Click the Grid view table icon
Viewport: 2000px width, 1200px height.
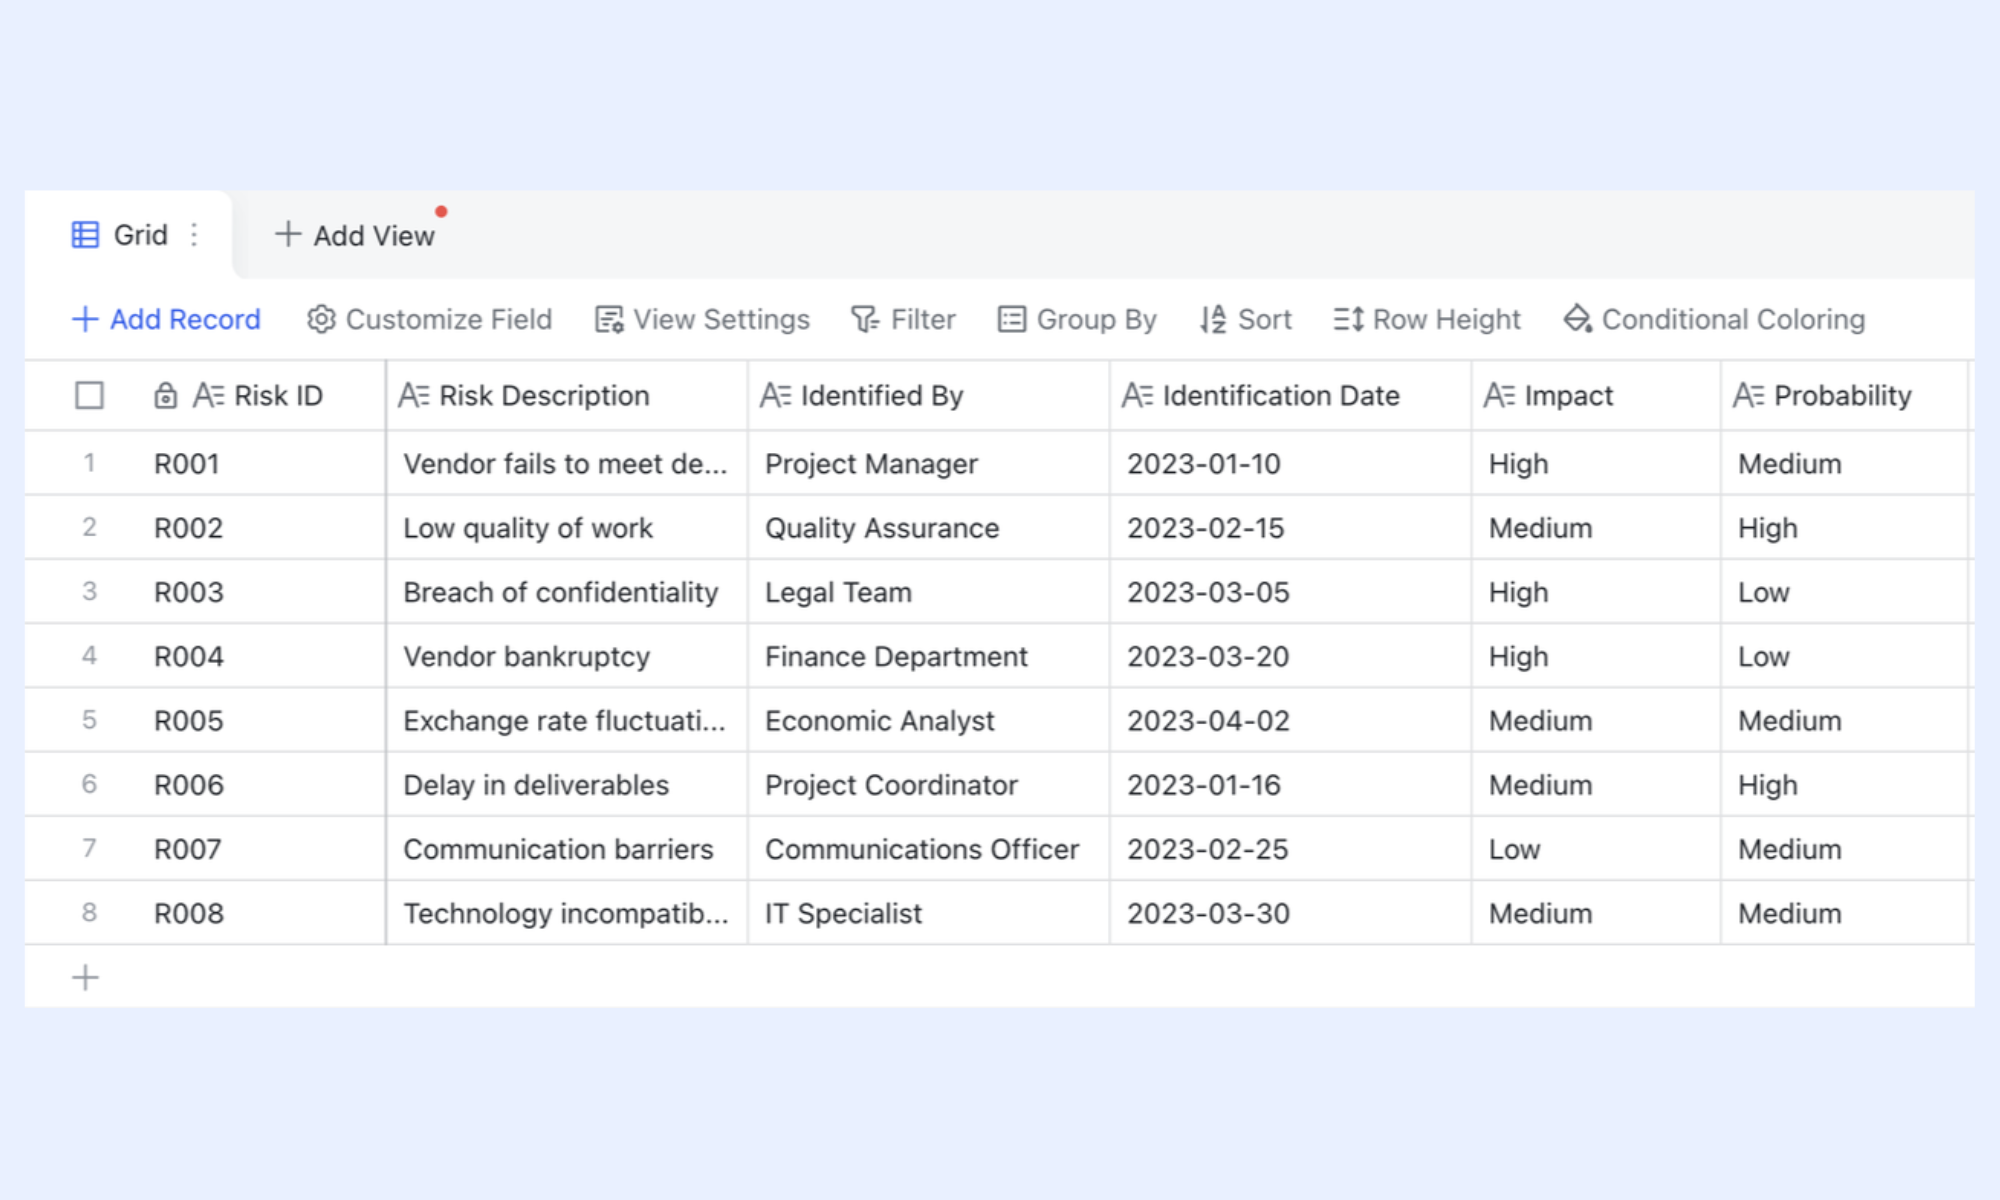[x=85, y=235]
